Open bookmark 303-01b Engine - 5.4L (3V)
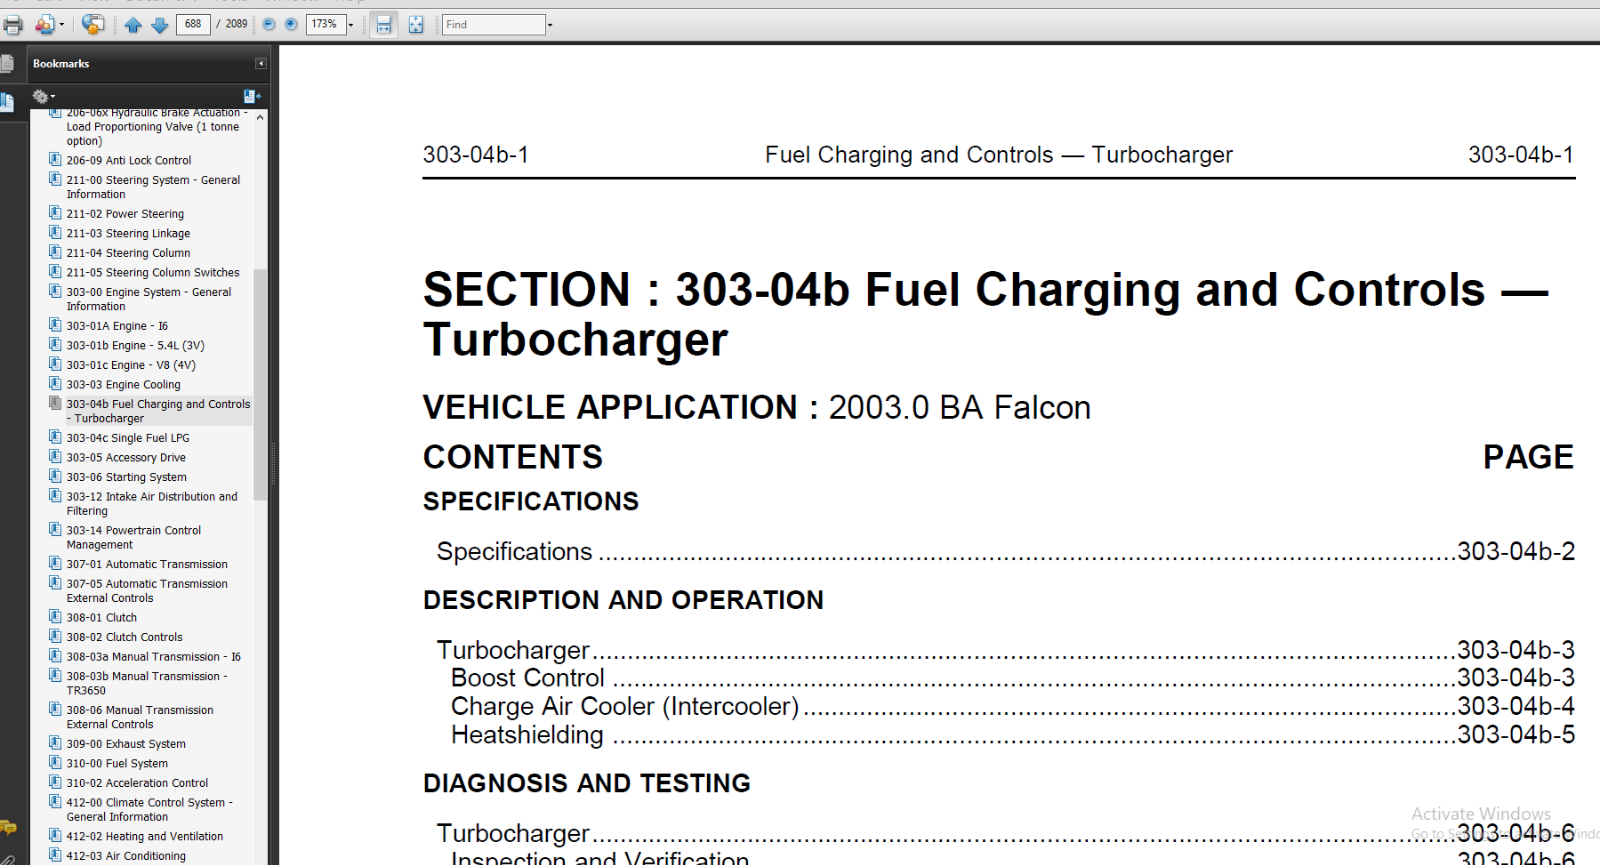The image size is (1600, 865). (135, 345)
